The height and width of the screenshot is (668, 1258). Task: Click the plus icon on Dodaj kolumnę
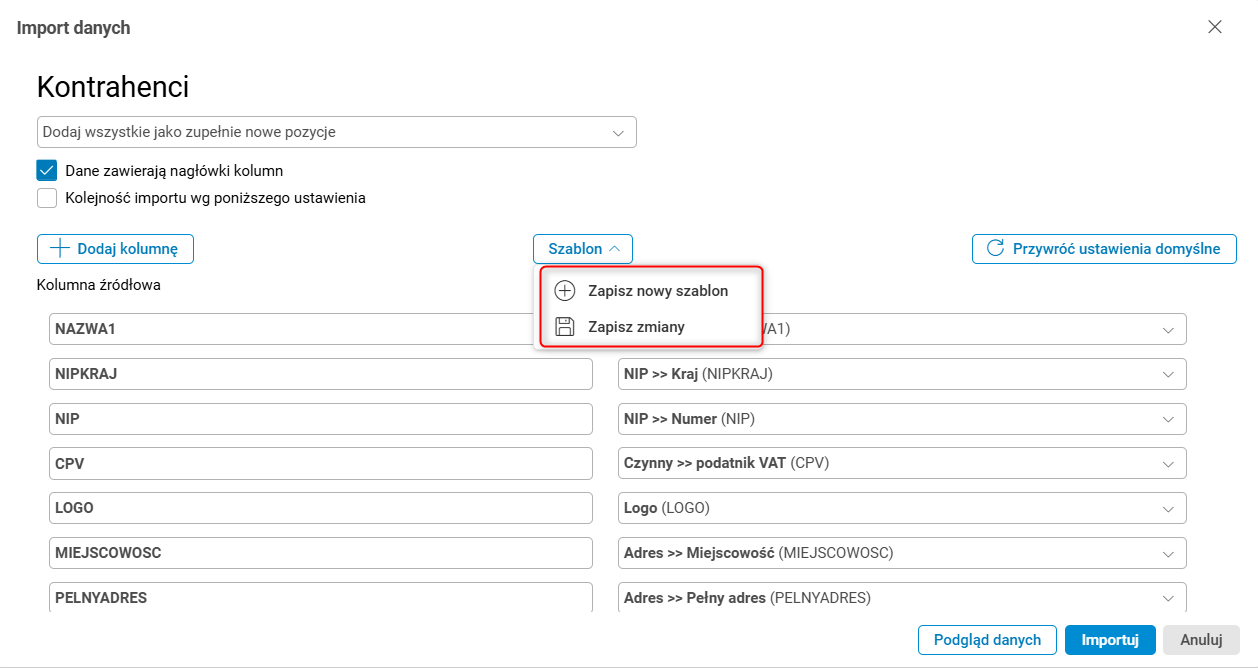coord(60,249)
